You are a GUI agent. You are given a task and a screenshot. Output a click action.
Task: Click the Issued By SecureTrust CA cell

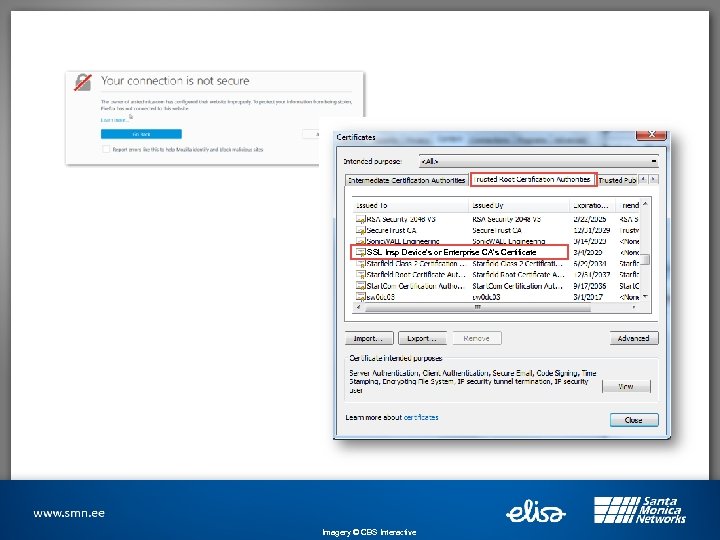click(497, 230)
